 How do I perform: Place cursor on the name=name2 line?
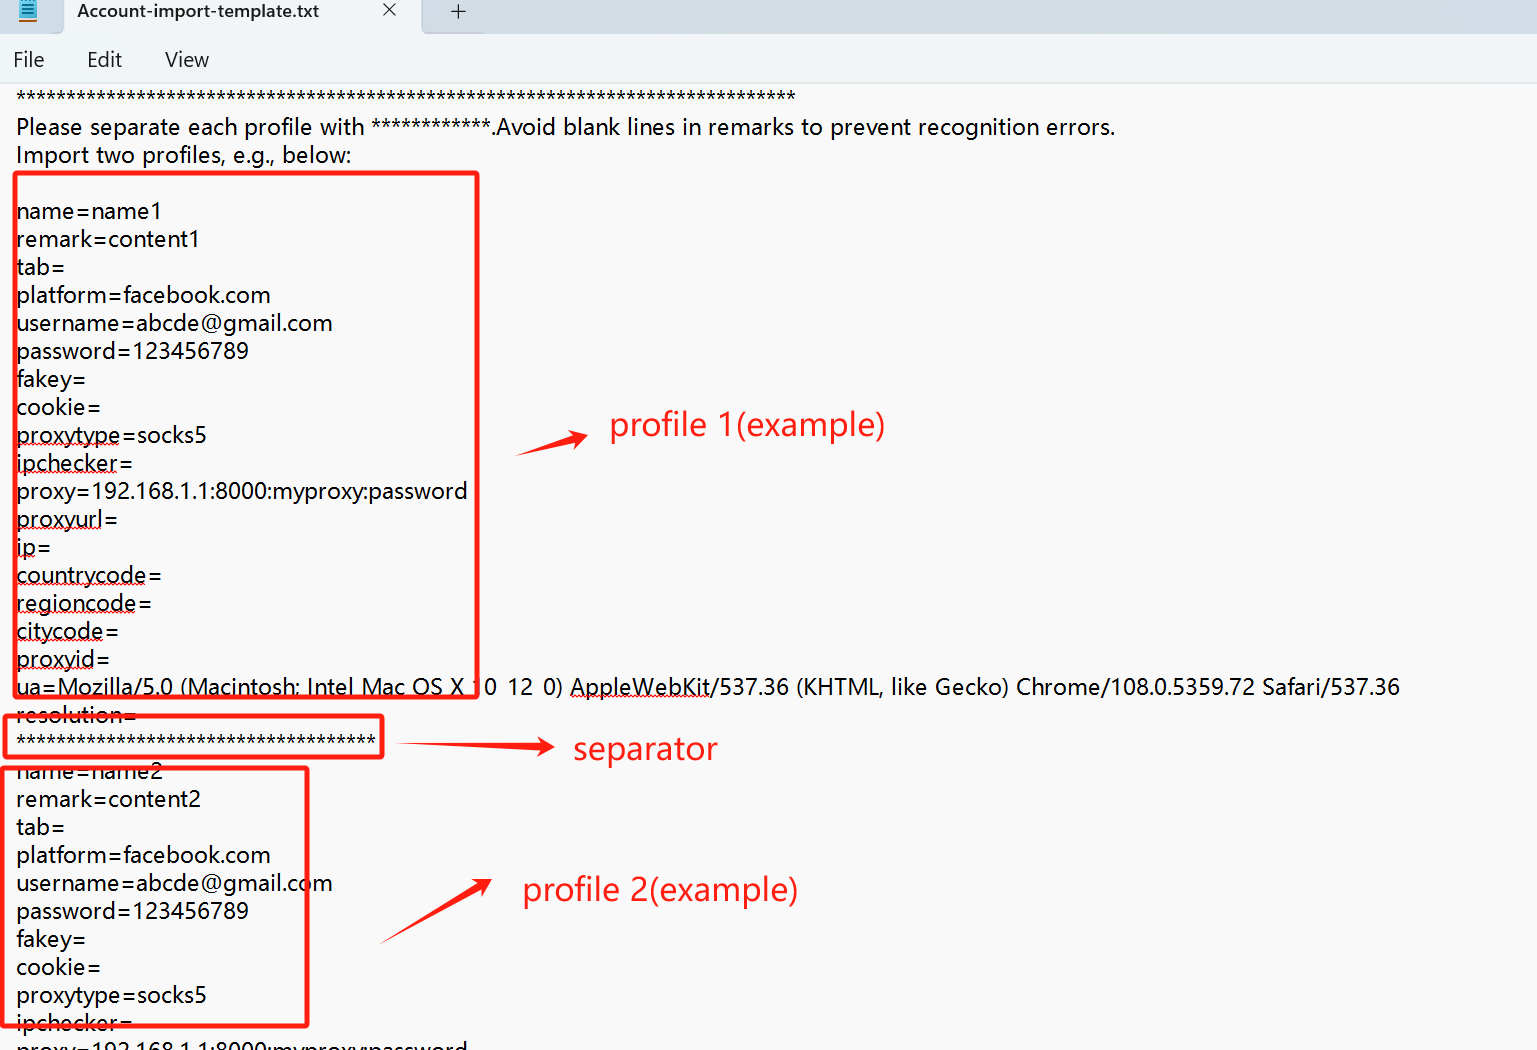pos(89,771)
